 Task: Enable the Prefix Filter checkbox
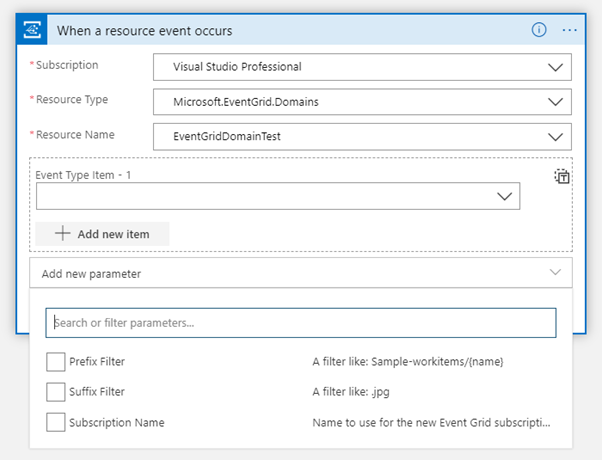55,362
